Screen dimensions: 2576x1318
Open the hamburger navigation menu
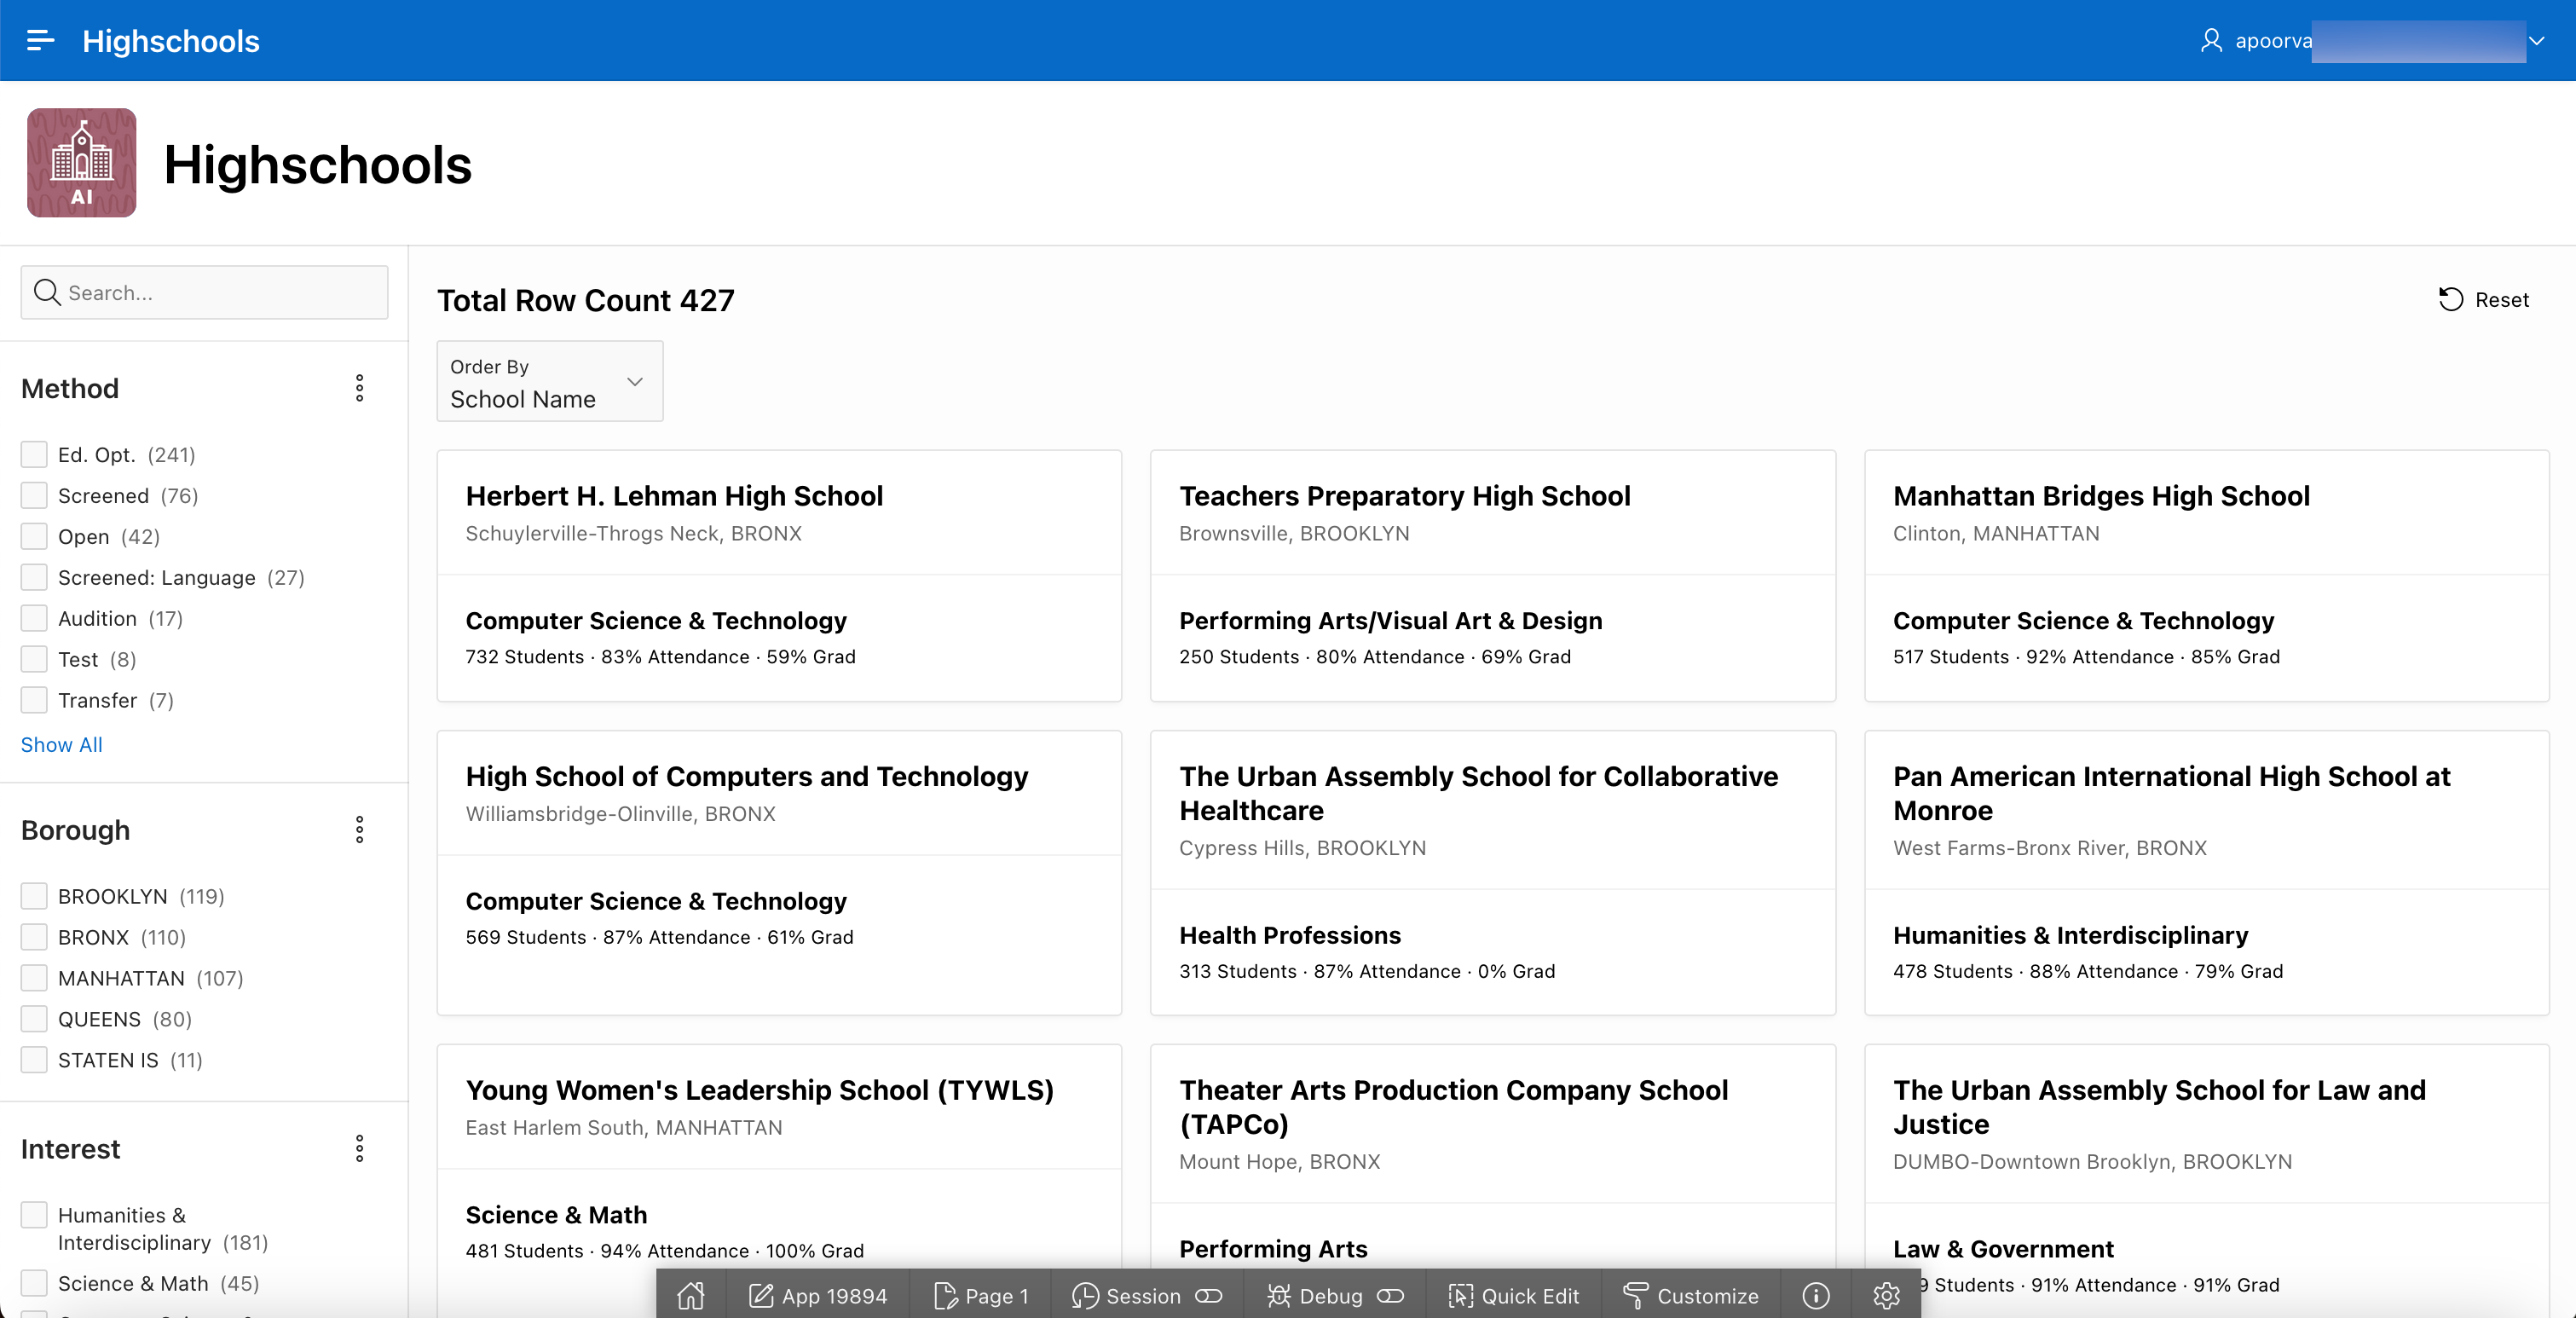[x=40, y=40]
